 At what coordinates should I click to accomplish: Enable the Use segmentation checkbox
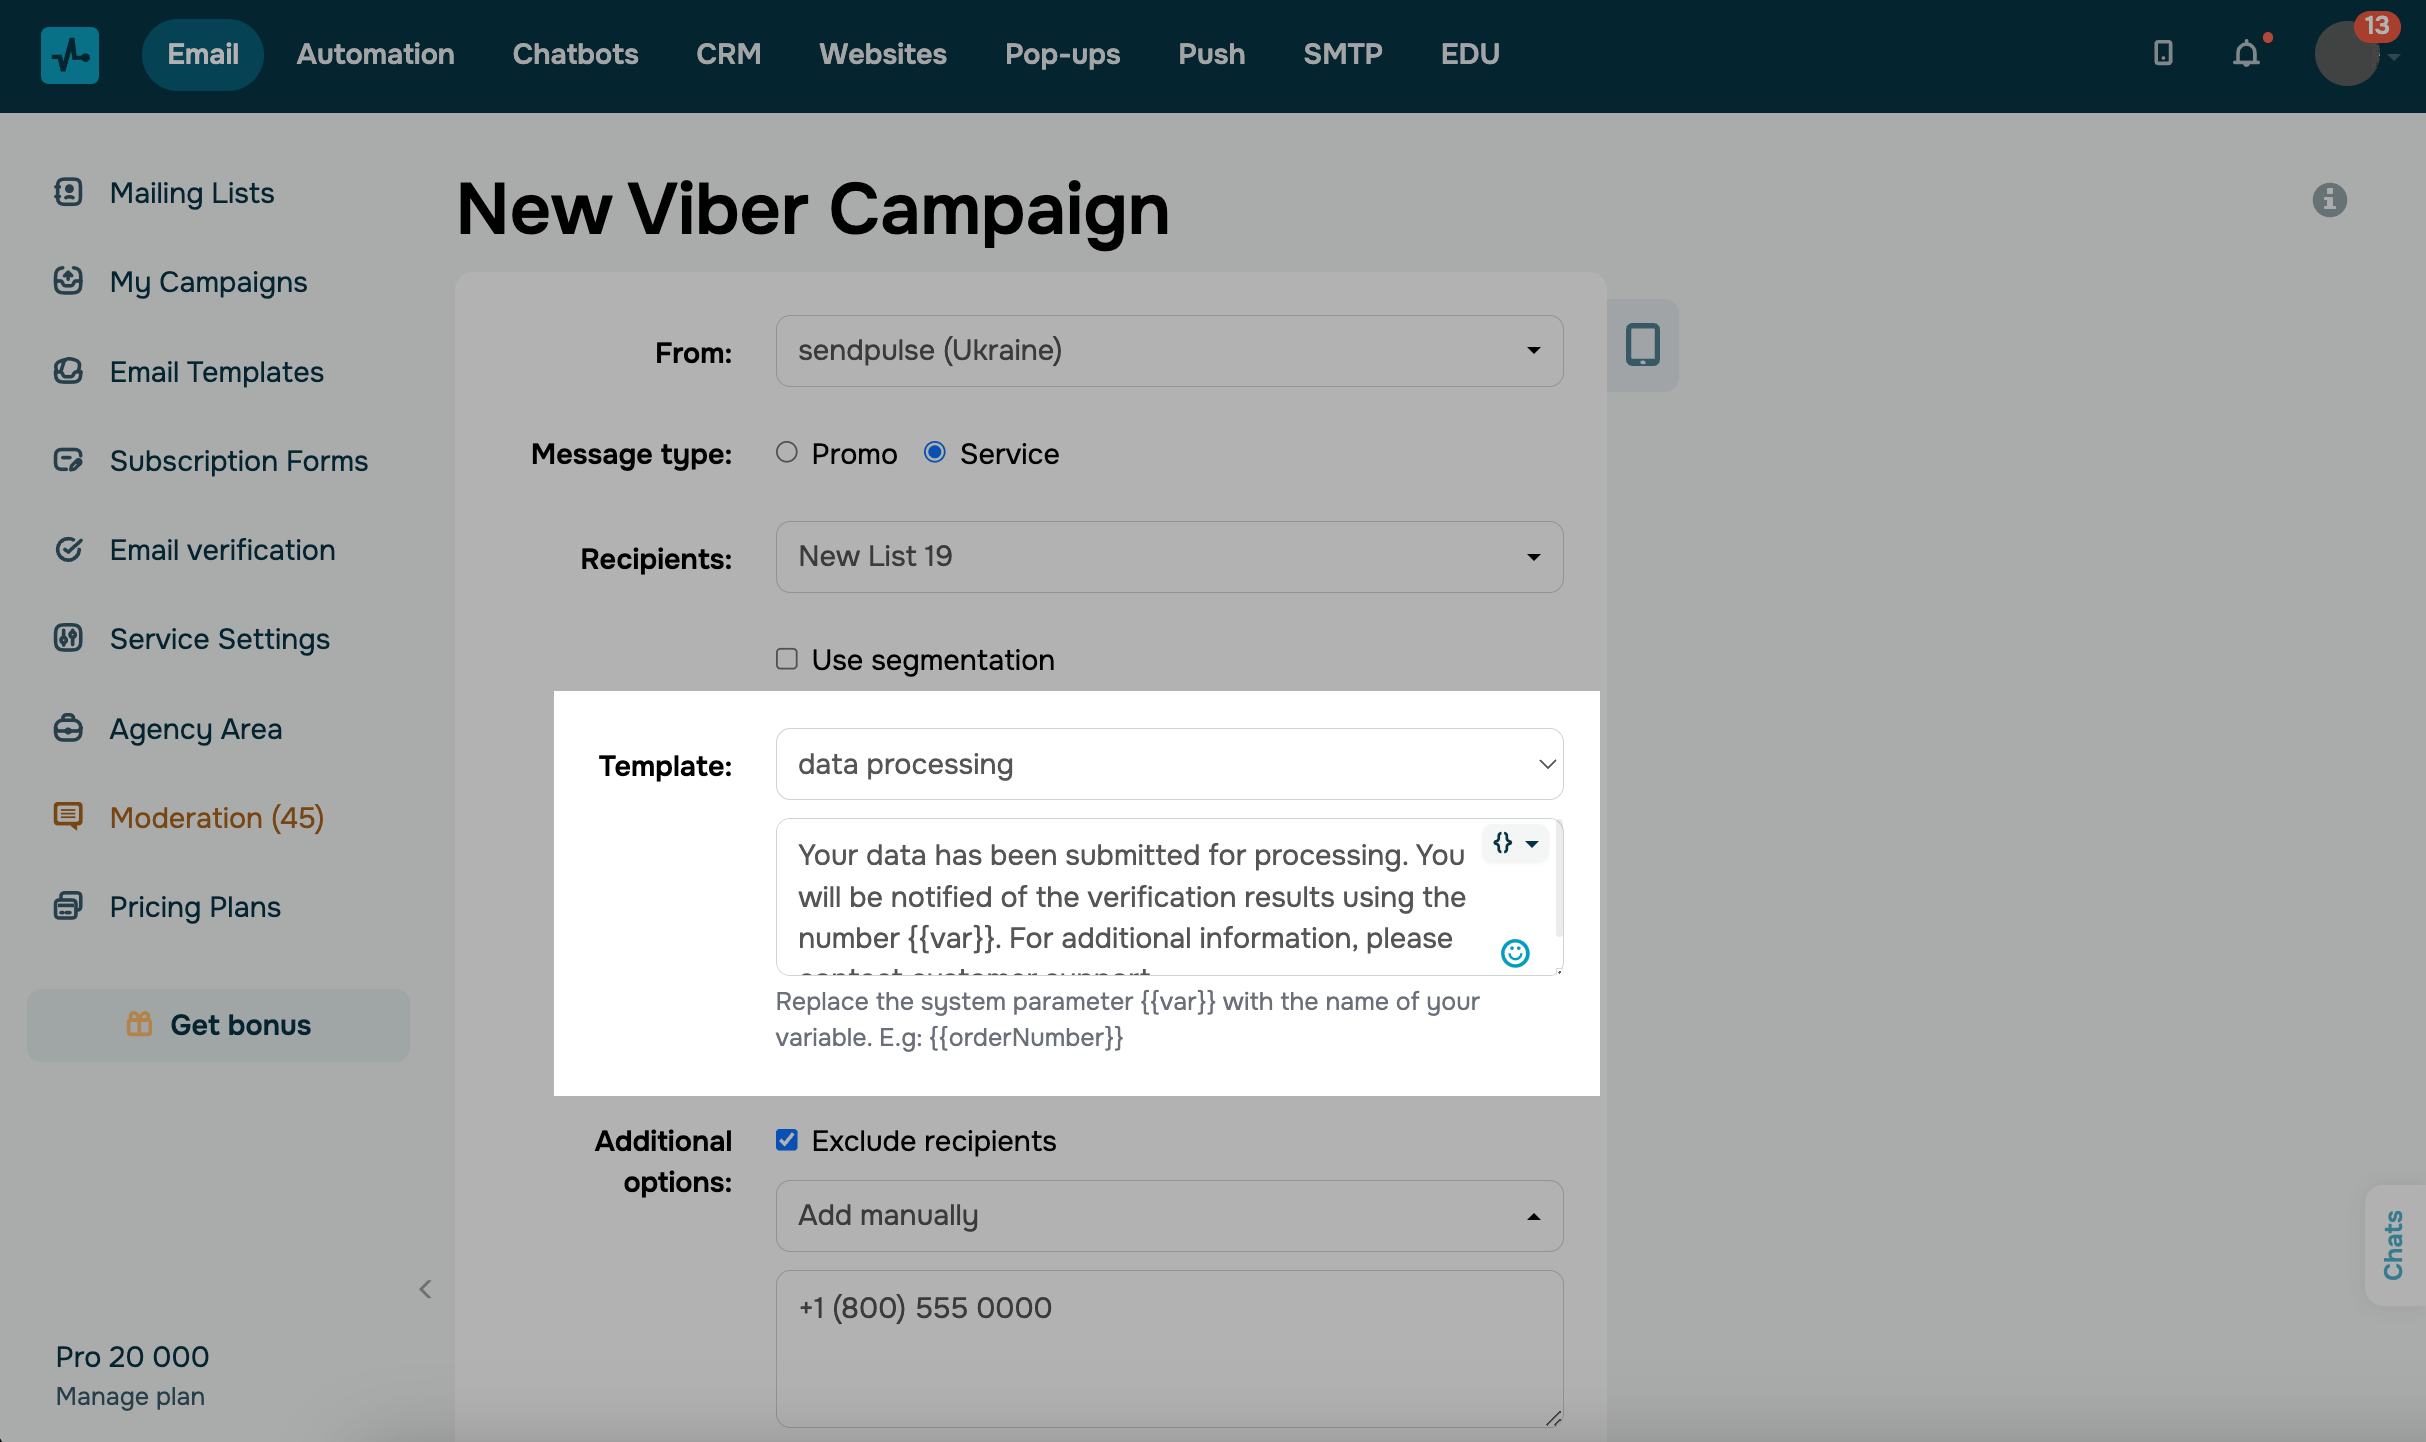click(x=787, y=659)
